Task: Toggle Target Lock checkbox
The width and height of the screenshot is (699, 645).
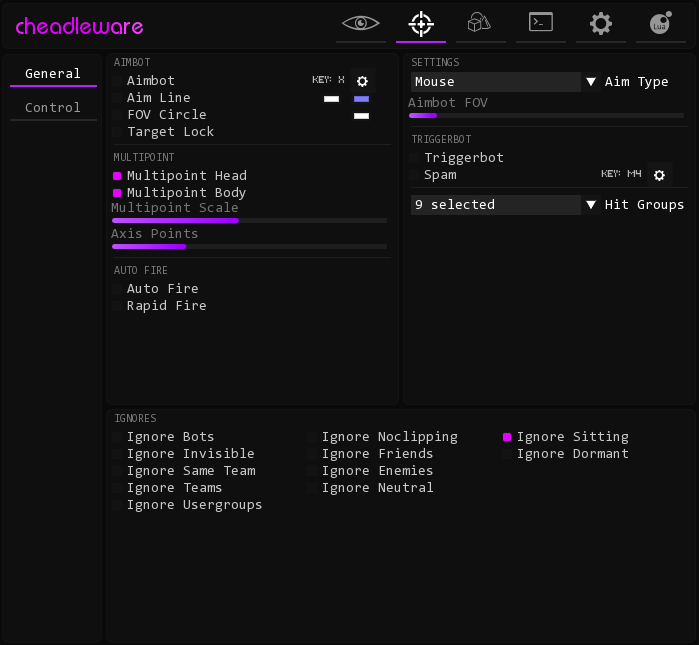Action: click(x=117, y=132)
